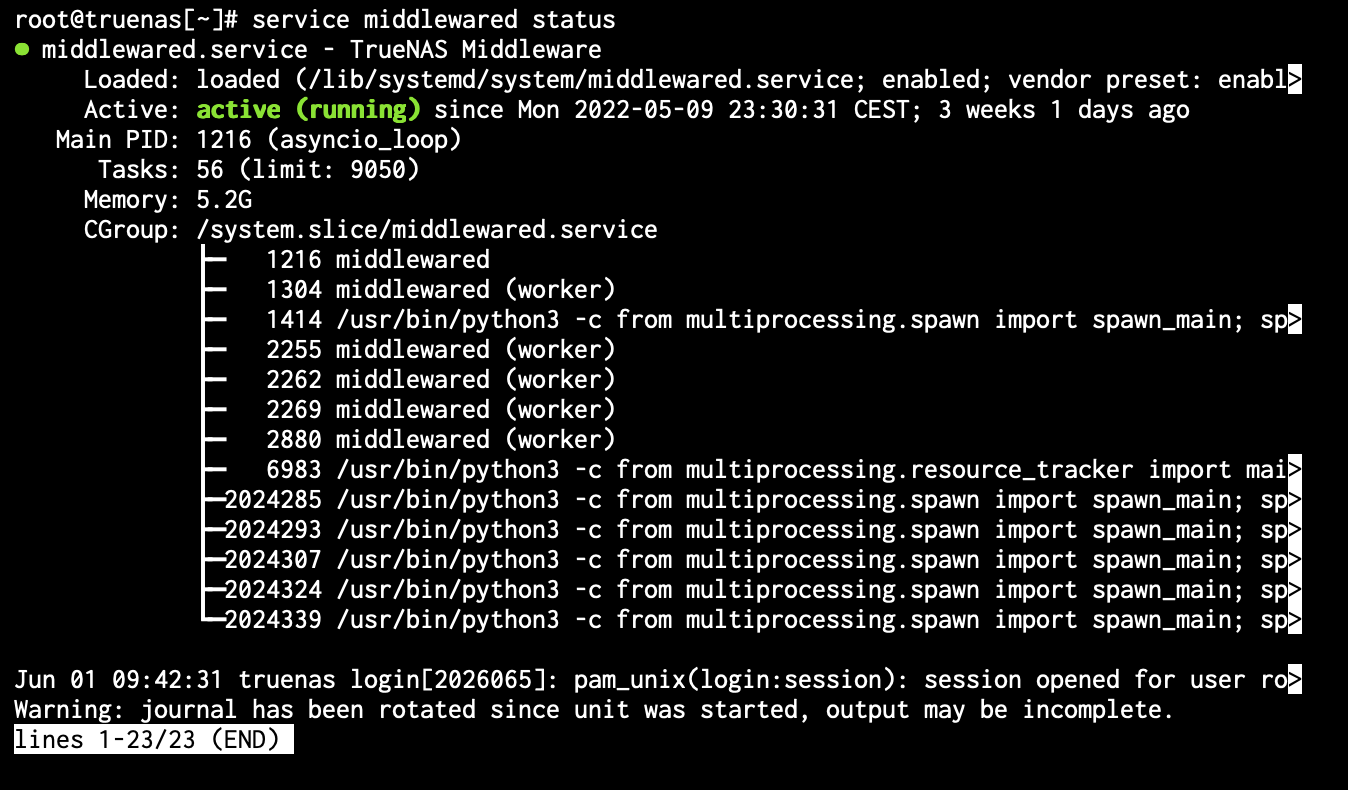Screen dimensions: 1348x790
Task: Click the 'lines 1-23/23 (END)' pager status
Action: click(x=153, y=740)
